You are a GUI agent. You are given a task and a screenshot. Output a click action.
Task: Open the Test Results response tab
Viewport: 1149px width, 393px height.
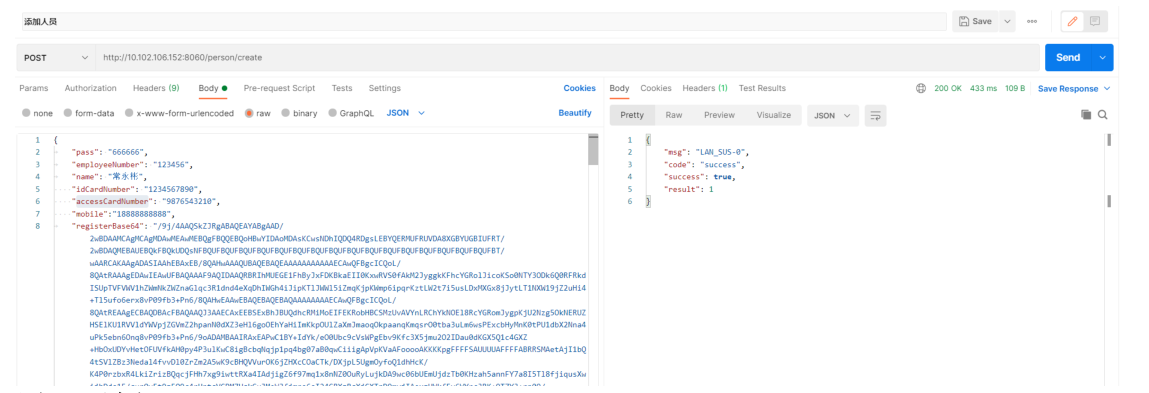(762, 88)
